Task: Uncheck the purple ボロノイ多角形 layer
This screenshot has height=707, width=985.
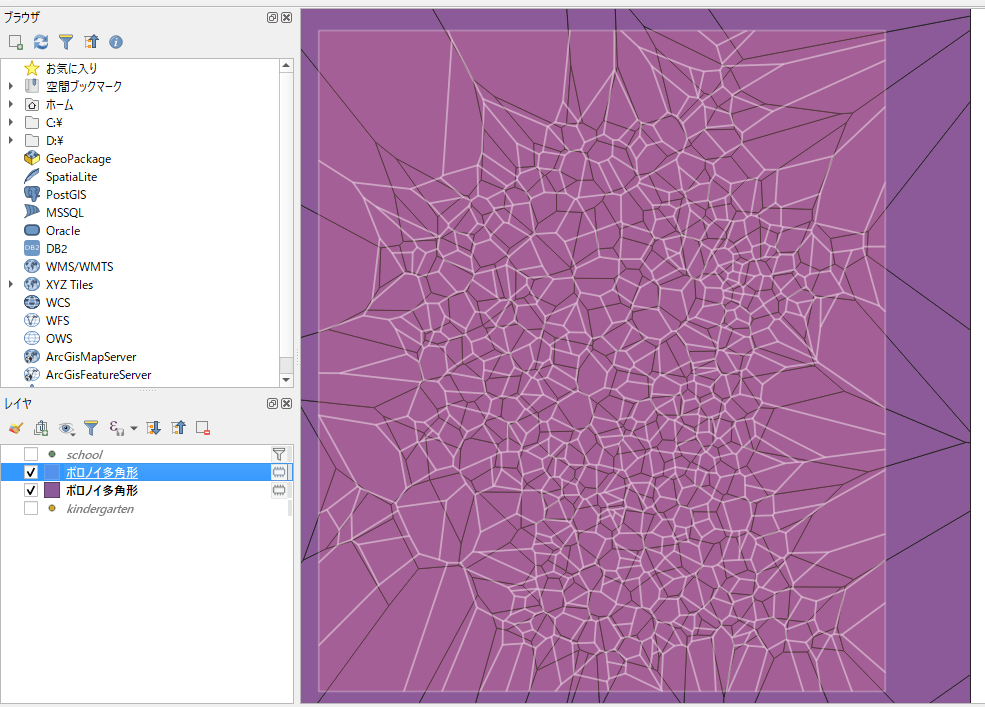Action: pos(31,490)
